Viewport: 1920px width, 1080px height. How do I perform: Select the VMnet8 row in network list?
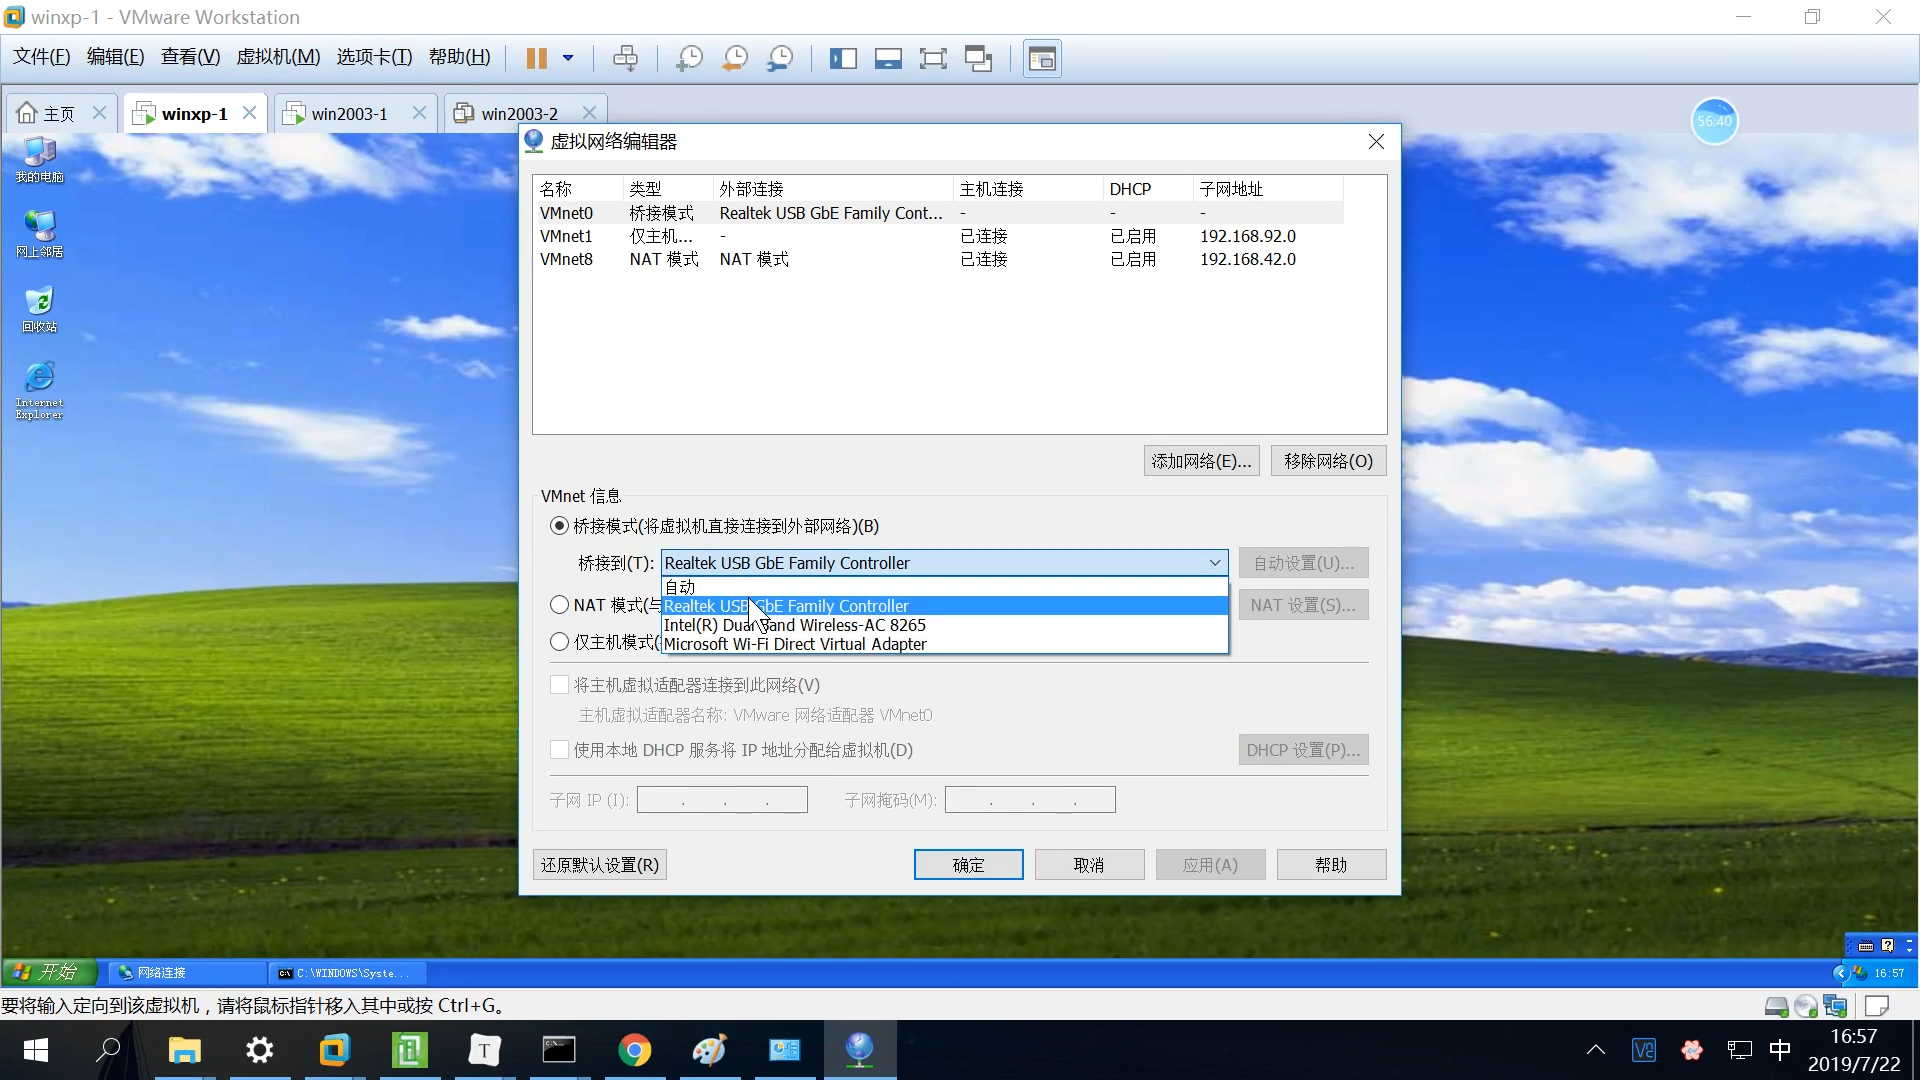(938, 259)
